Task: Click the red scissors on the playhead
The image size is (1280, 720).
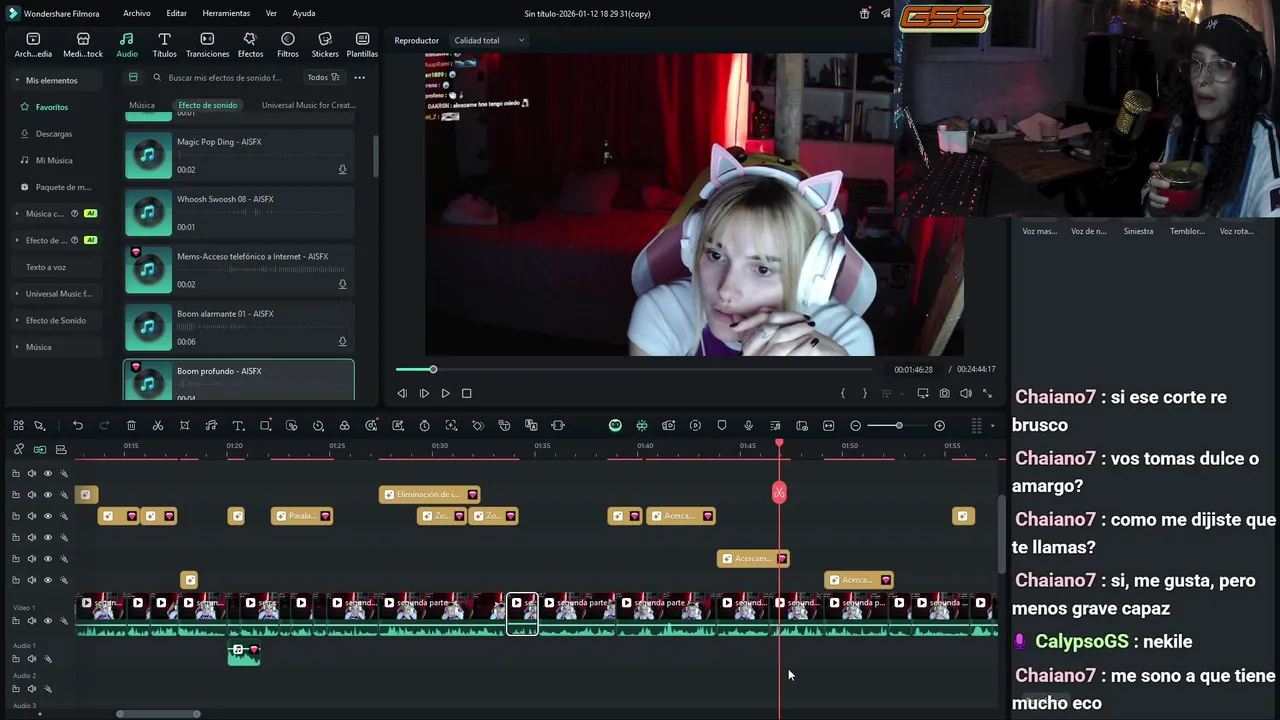Action: [x=779, y=492]
